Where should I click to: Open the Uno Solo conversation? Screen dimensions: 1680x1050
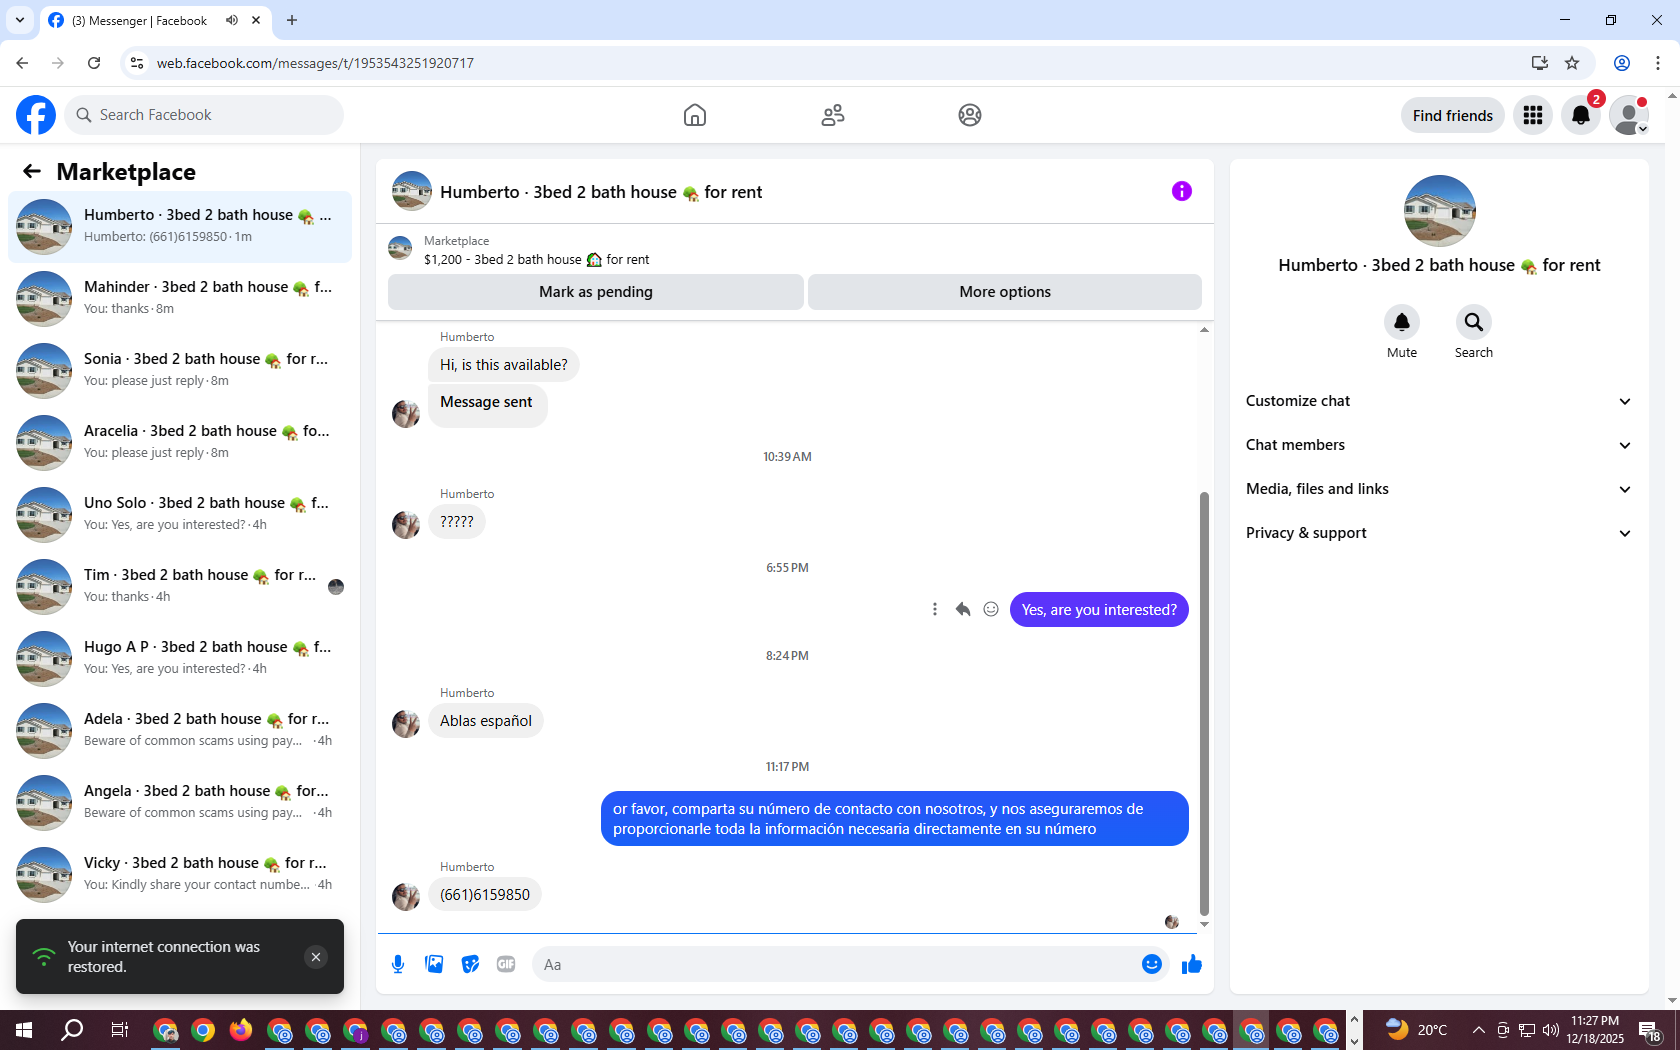(180, 515)
